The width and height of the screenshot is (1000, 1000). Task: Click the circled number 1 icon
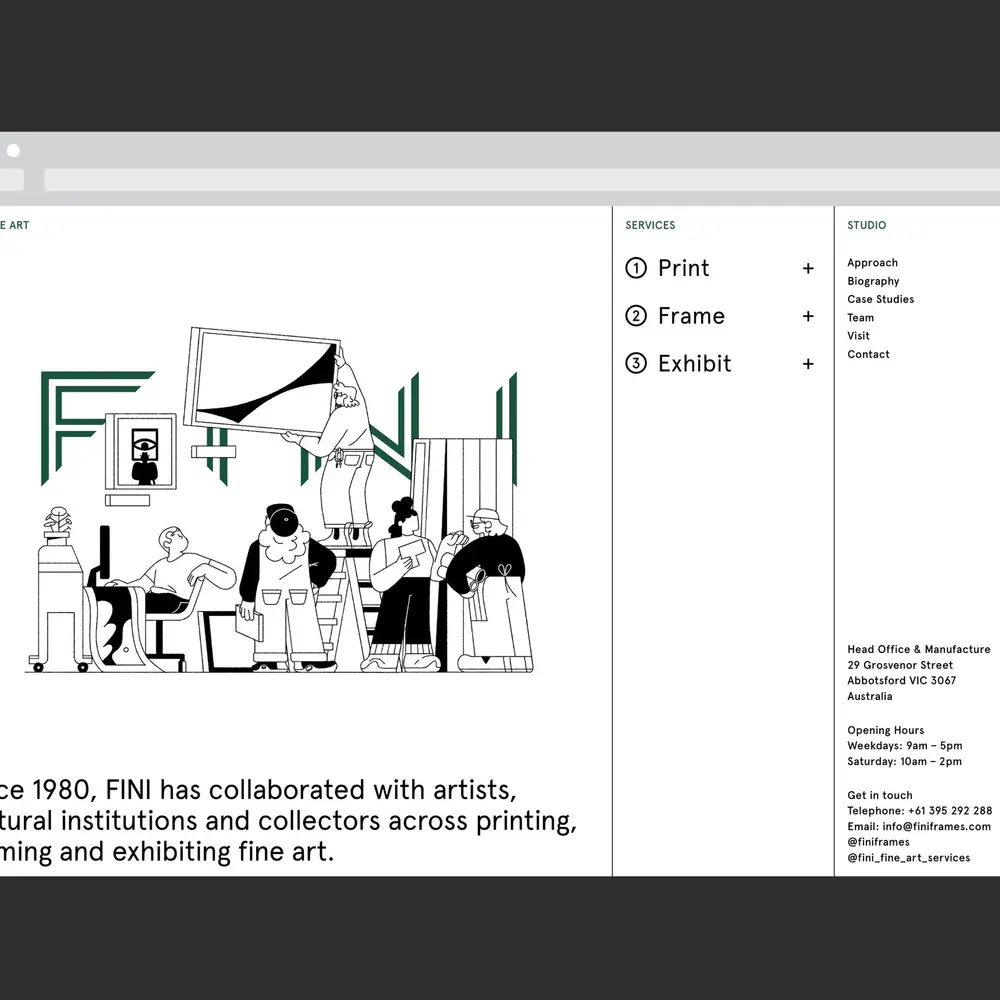coord(636,268)
